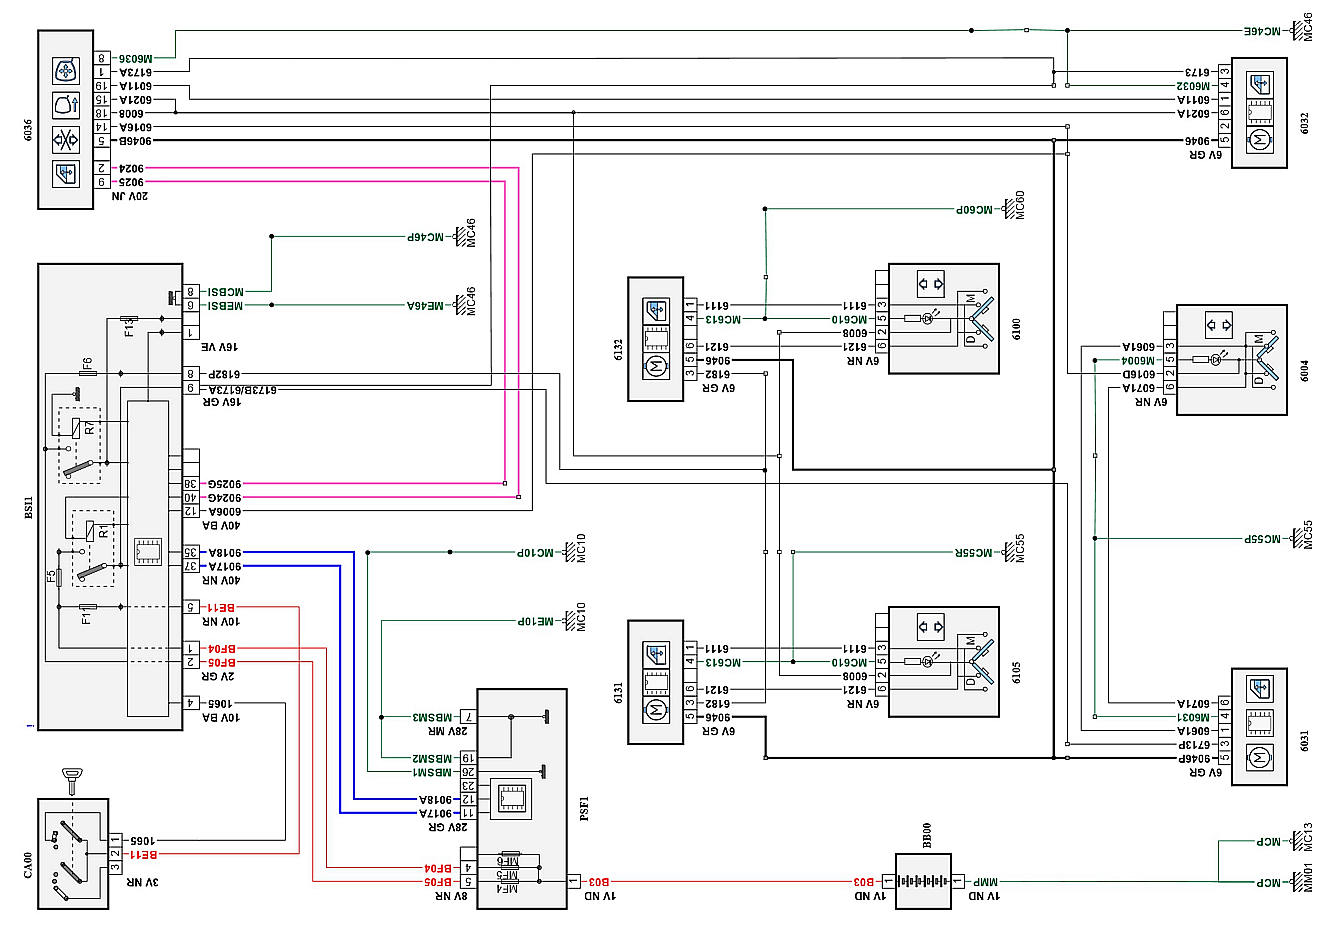Select the ventilation fan icon in component 6036
The height and width of the screenshot is (937, 1324).
(x=66, y=71)
